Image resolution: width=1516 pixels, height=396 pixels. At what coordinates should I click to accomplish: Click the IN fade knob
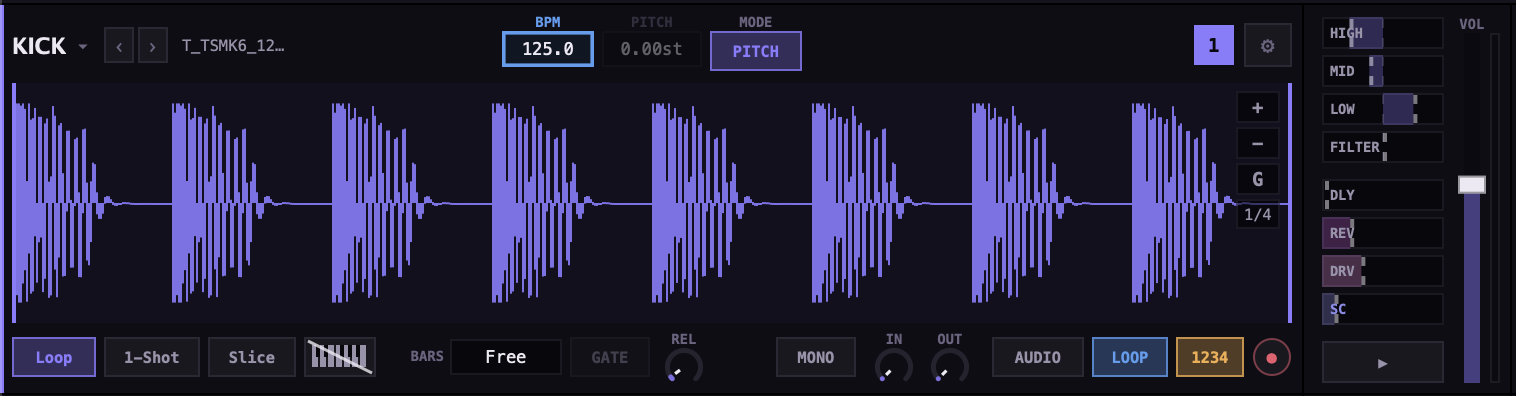click(x=894, y=366)
